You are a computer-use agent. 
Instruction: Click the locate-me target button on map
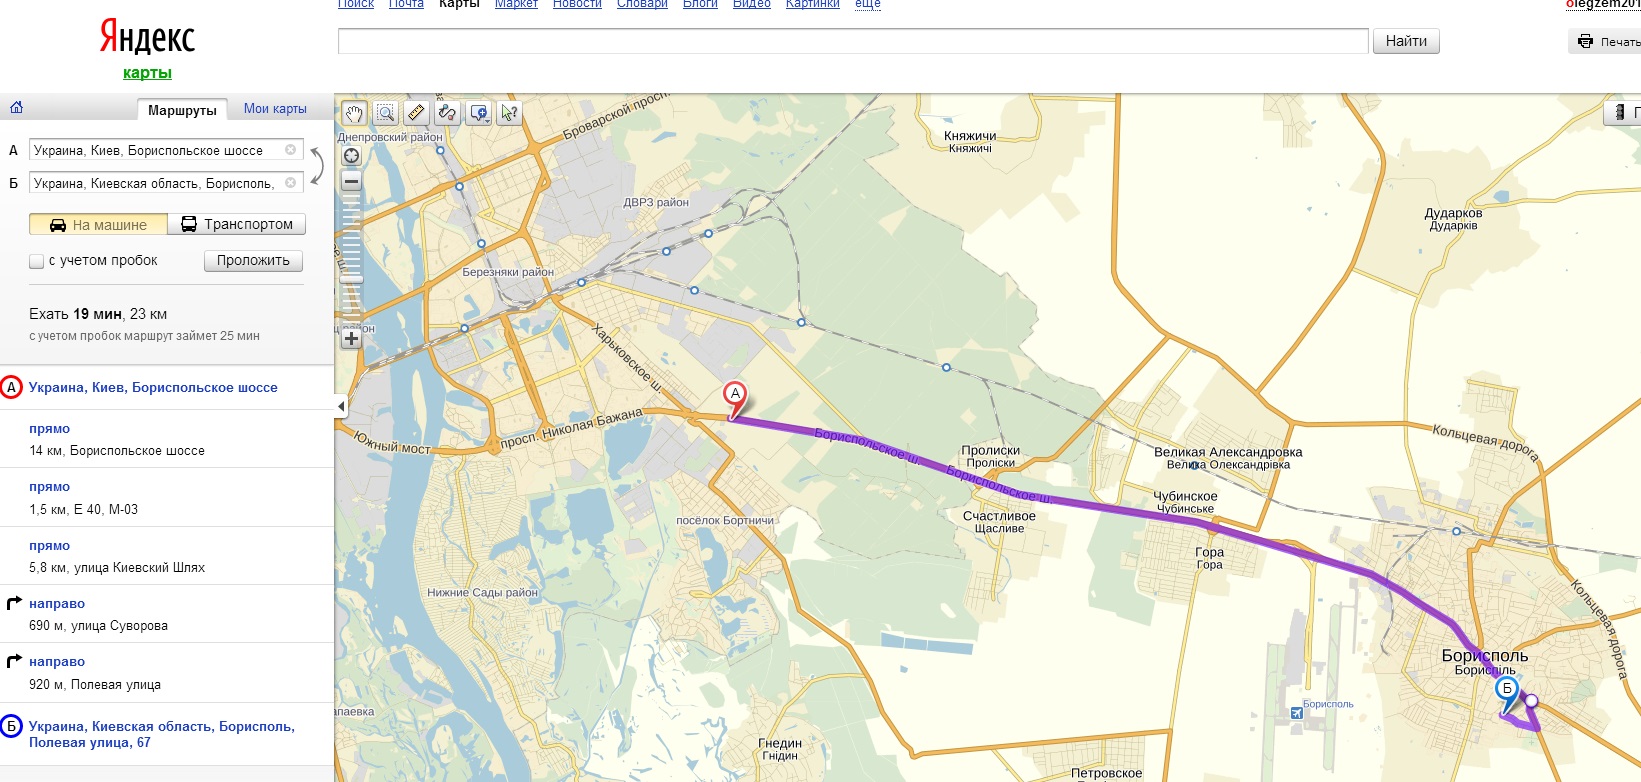click(x=351, y=155)
